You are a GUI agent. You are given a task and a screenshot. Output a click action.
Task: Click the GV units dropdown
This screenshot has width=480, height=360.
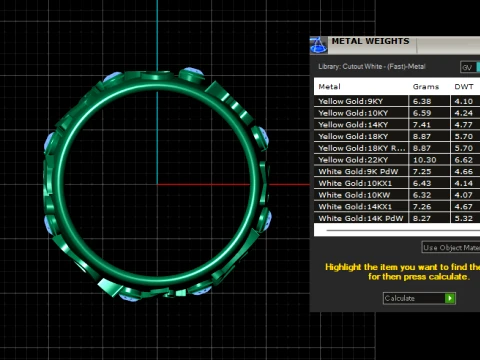470,67
